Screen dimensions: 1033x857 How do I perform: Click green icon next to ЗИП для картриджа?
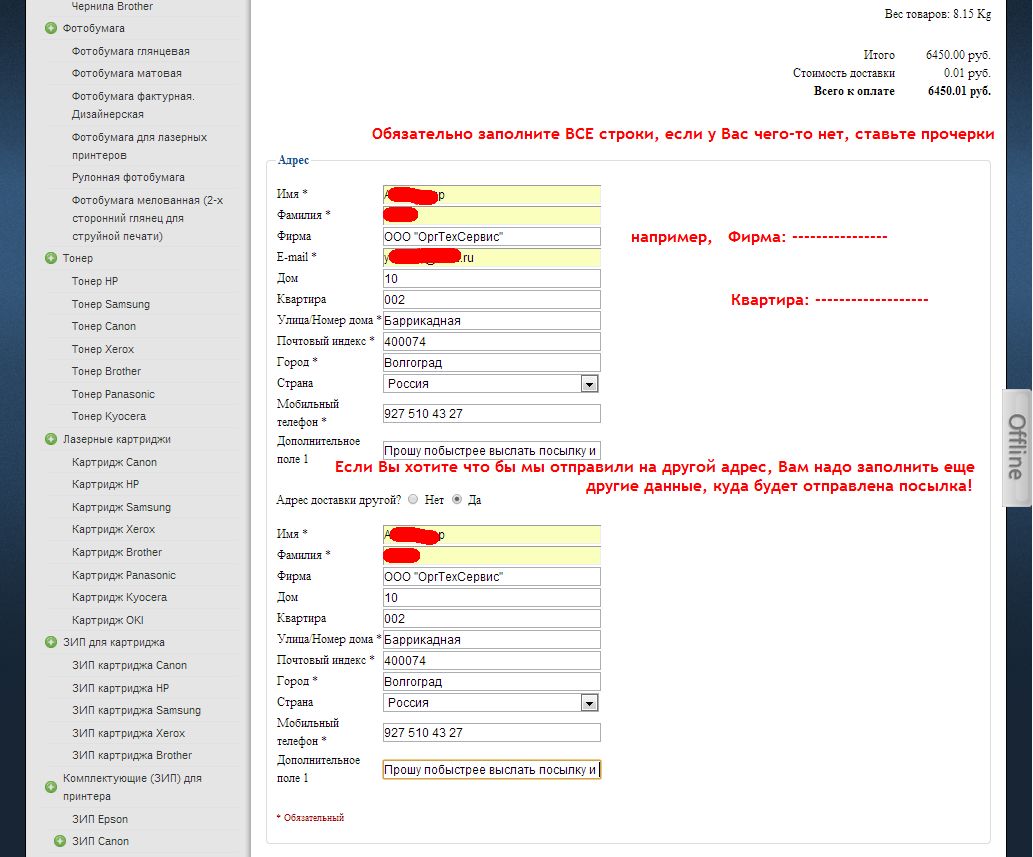pyautogui.click(x=51, y=642)
